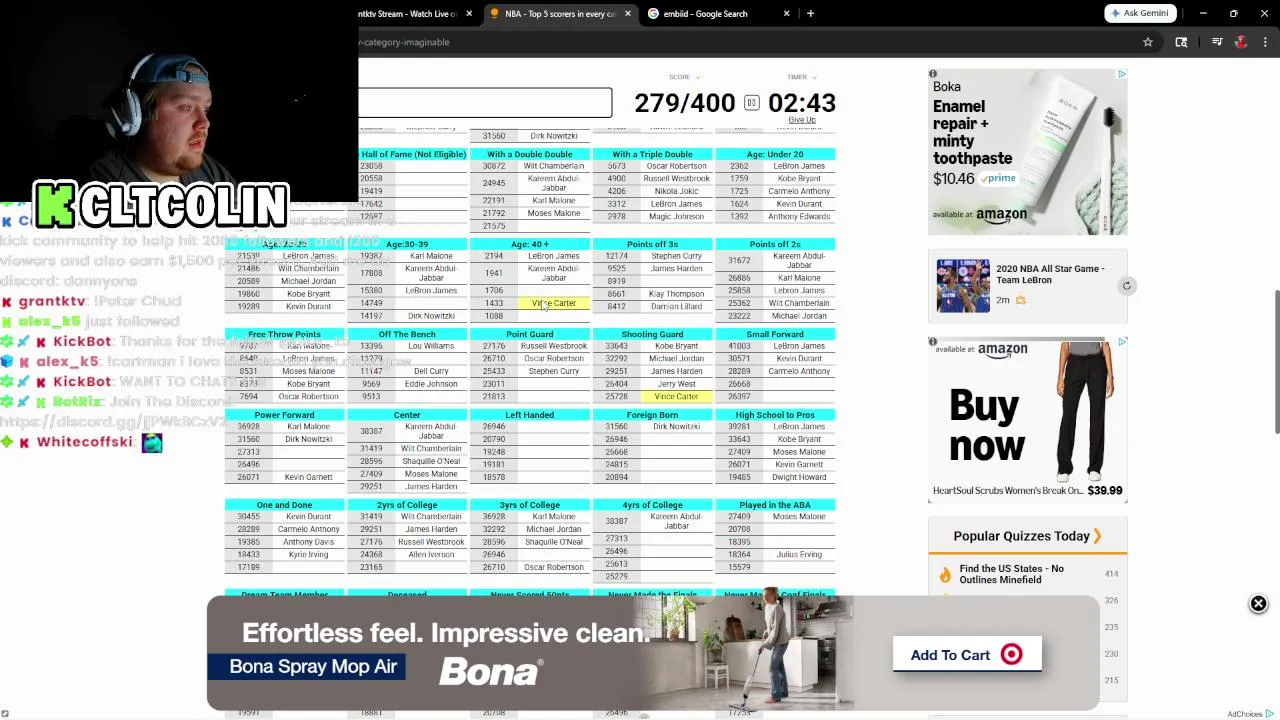Viewport: 1280px width, 720px height.
Task: Click the Boka toothpaste ad image
Action: click(1027, 151)
